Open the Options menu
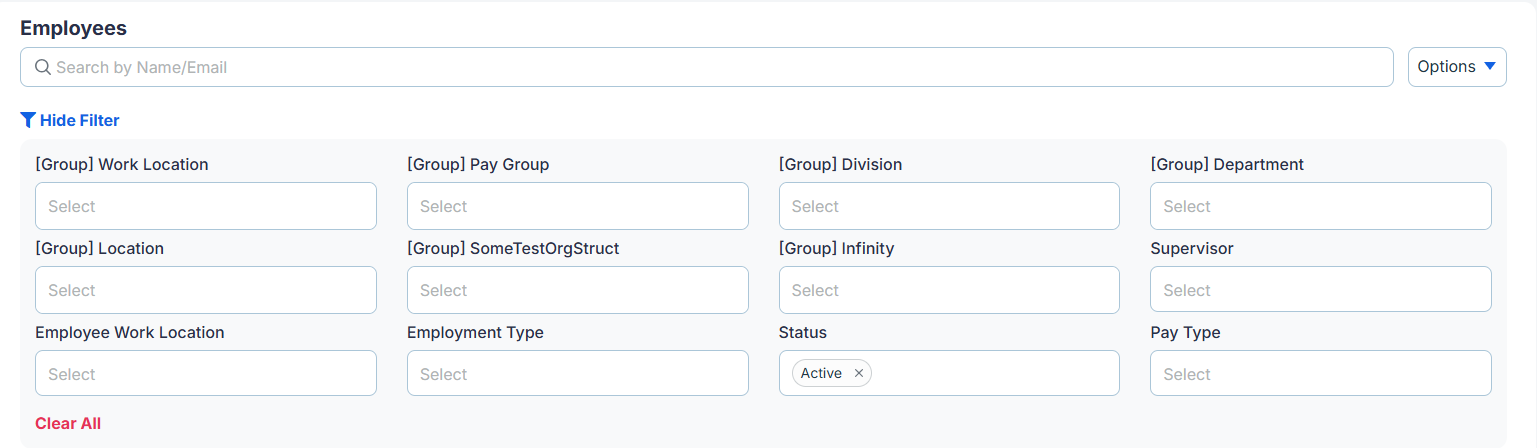 (1457, 67)
